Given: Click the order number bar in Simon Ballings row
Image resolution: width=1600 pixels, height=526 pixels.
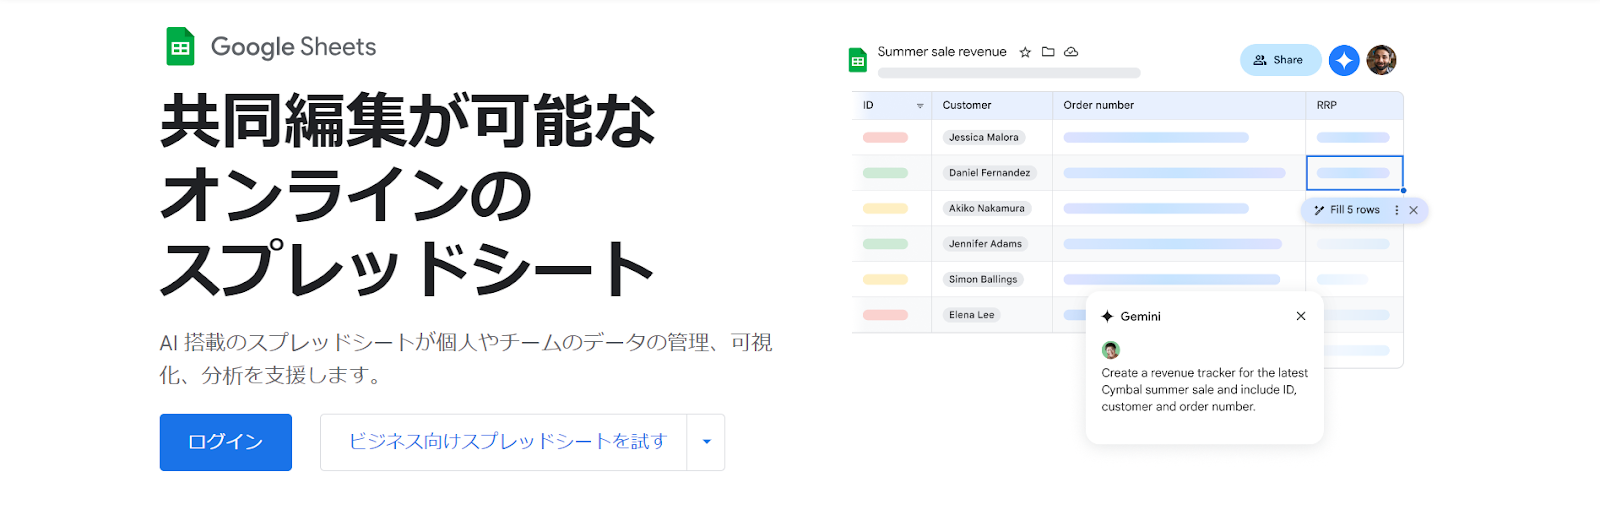Looking at the screenshot, I should [x=1171, y=280].
